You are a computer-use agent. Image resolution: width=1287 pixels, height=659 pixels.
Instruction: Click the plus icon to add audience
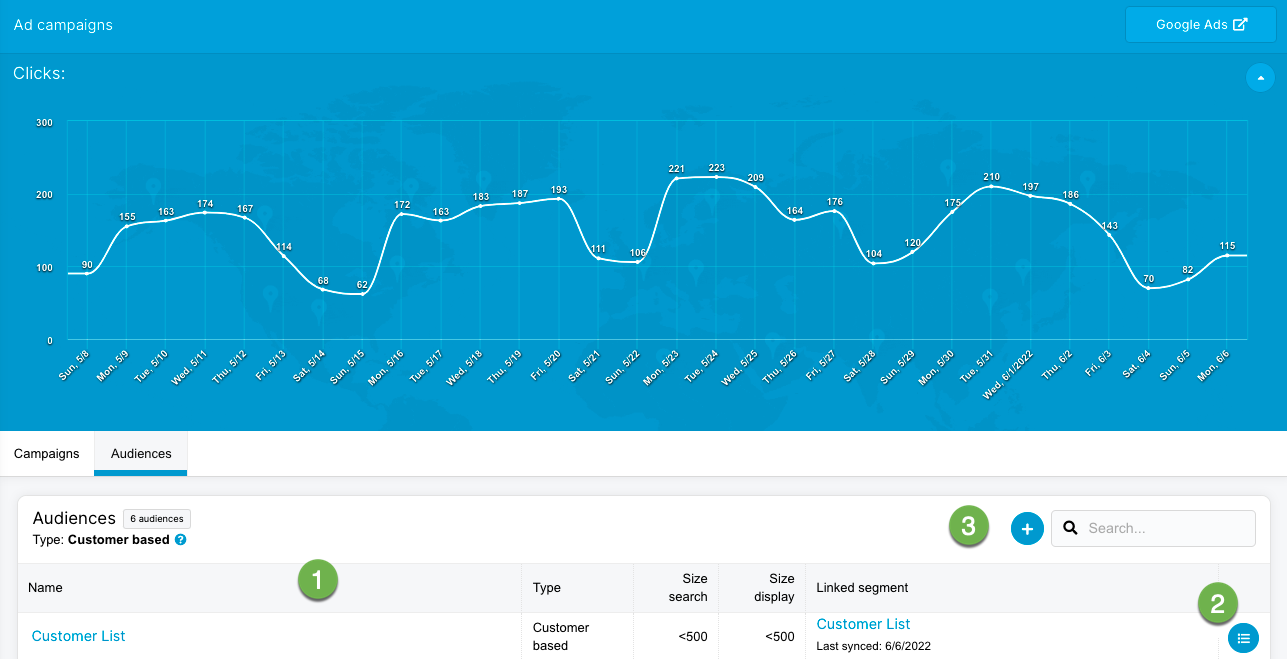[1027, 528]
